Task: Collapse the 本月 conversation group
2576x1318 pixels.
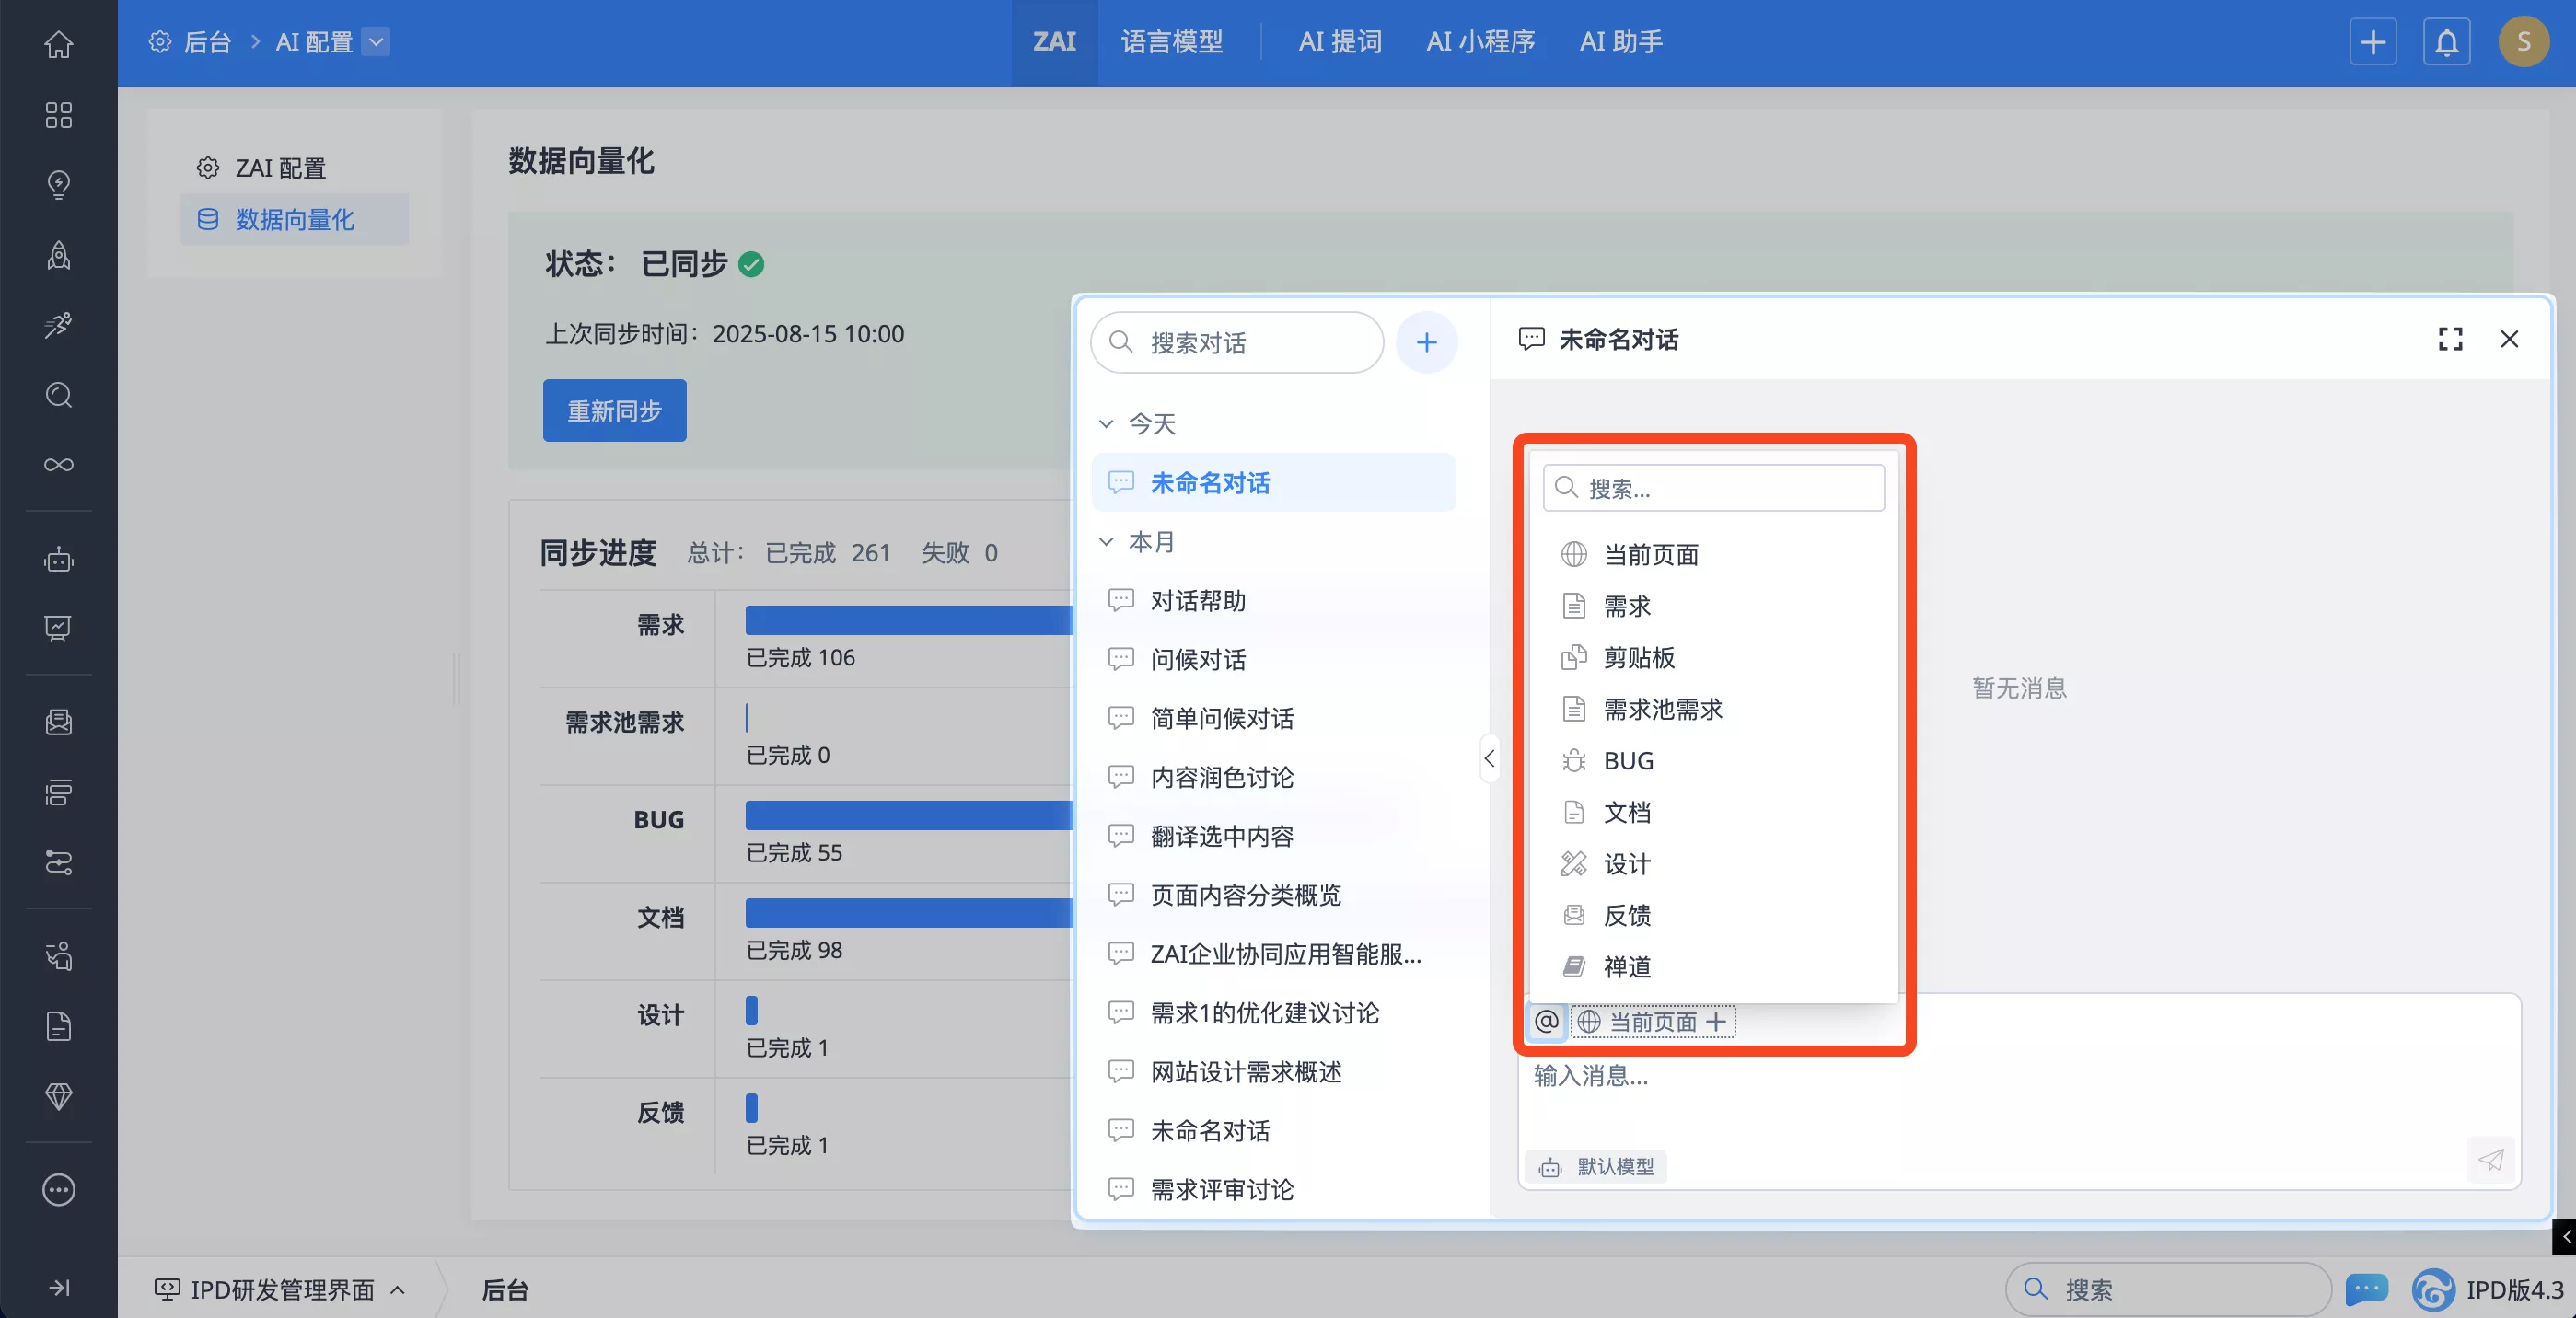Action: tap(1106, 542)
